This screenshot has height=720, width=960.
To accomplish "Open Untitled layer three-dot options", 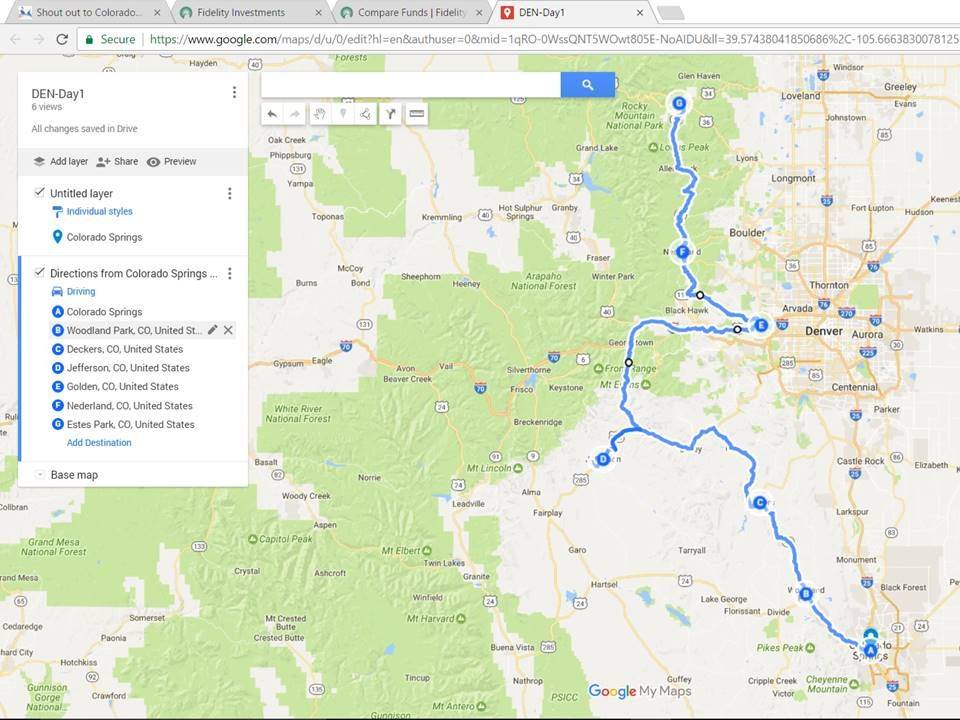I will (x=230, y=193).
